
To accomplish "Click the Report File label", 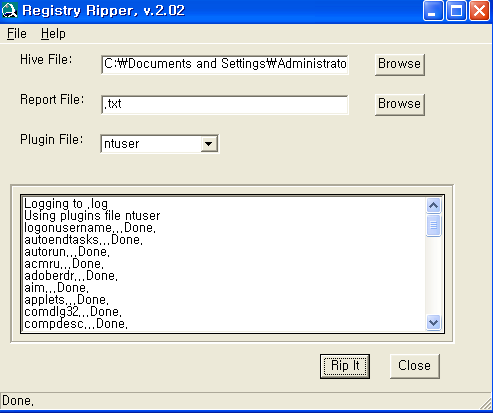I will click(x=52, y=100).
